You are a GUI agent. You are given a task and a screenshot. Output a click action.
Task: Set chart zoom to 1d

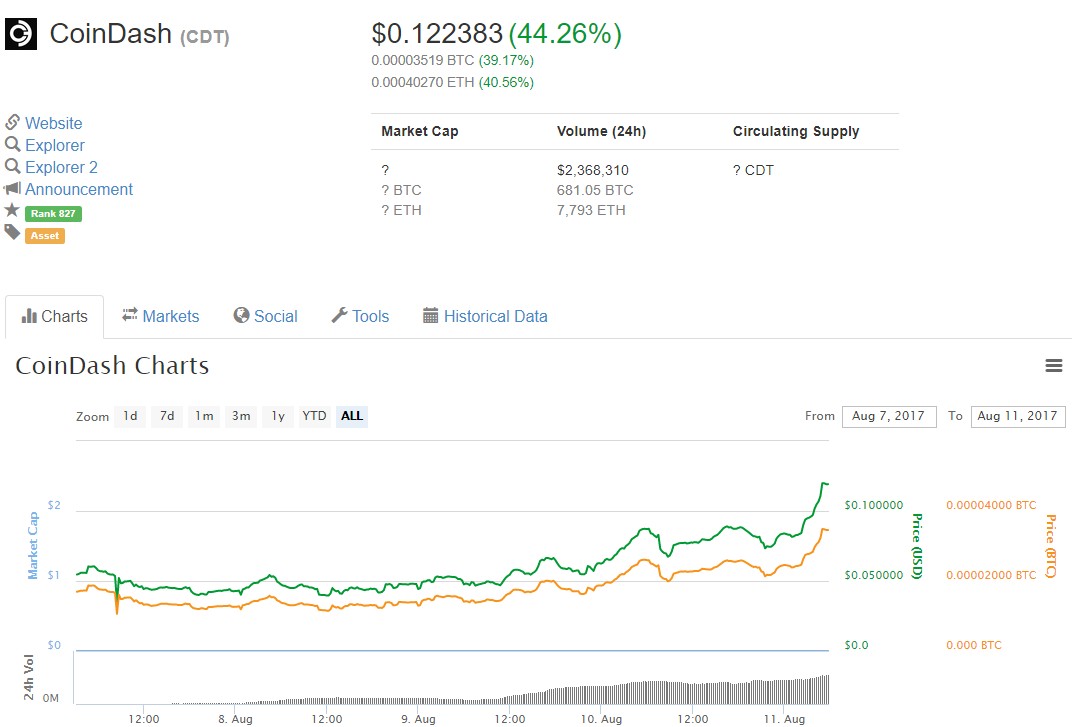coord(130,416)
